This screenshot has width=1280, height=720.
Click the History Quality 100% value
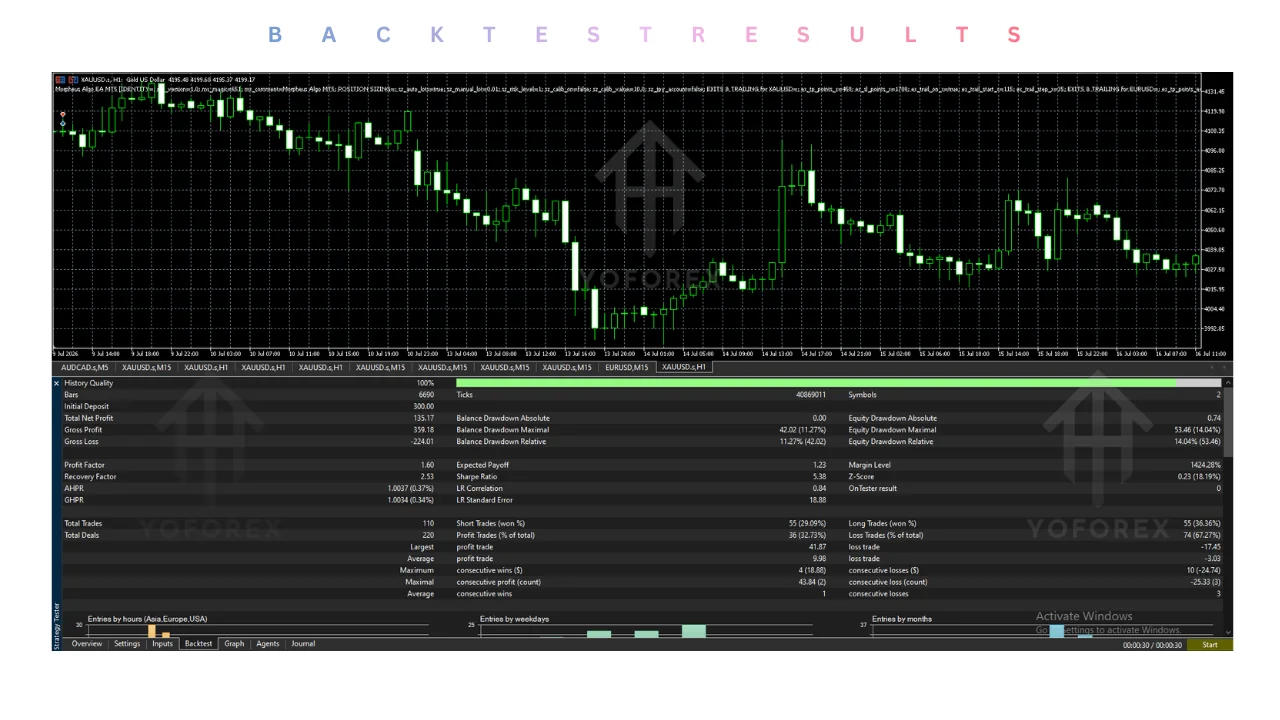point(425,383)
